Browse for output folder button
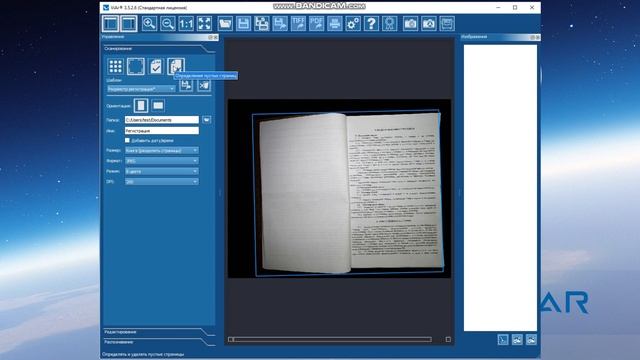The width and height of the screenshot is (640, 360). (x=207, y=120)
